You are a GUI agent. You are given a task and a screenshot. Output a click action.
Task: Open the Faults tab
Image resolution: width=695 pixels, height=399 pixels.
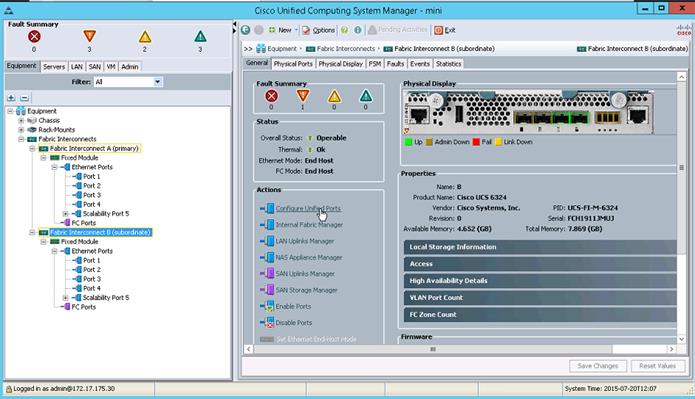[395, 64]
